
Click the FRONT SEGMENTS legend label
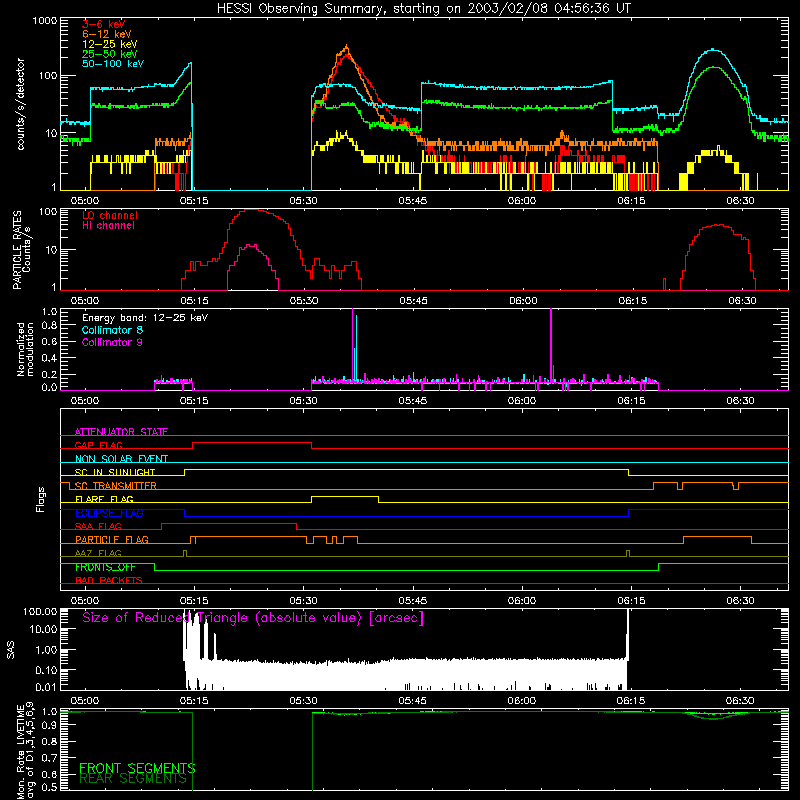coord(137,768)
